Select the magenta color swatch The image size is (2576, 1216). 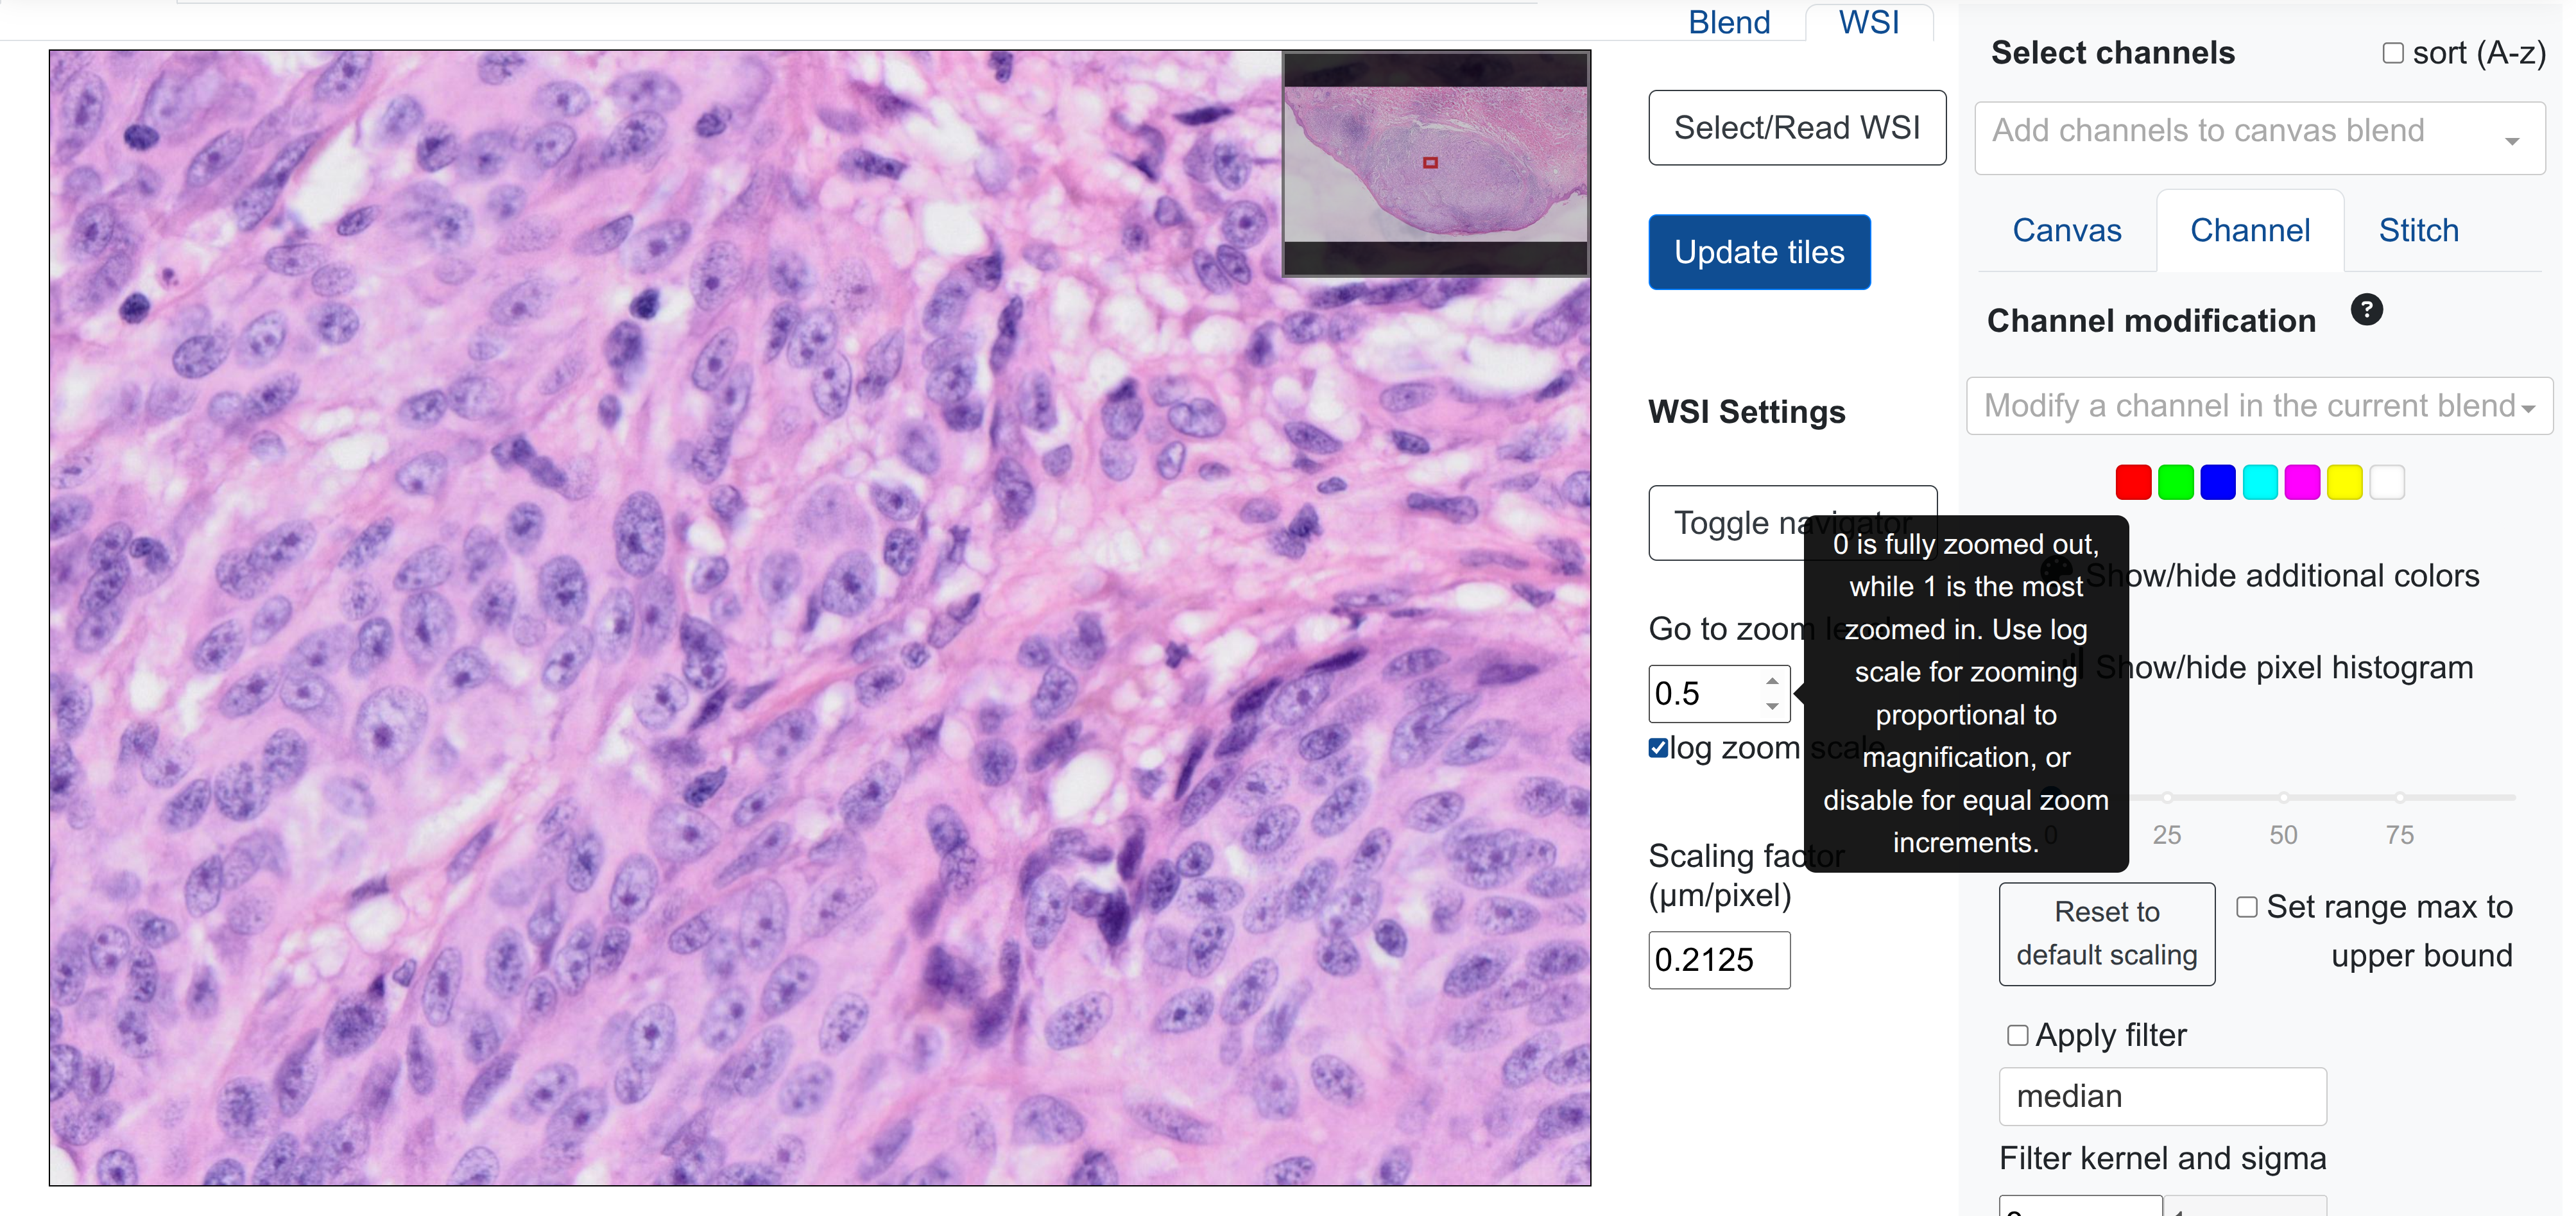[2302, 482]
